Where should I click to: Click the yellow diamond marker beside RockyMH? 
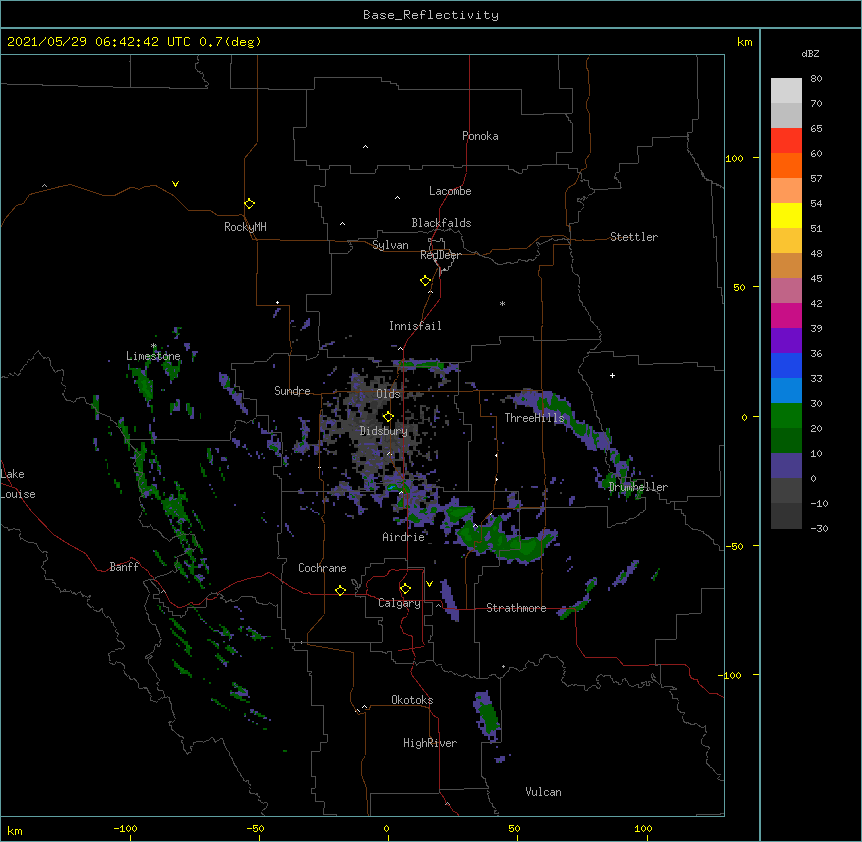coord(249,204)
